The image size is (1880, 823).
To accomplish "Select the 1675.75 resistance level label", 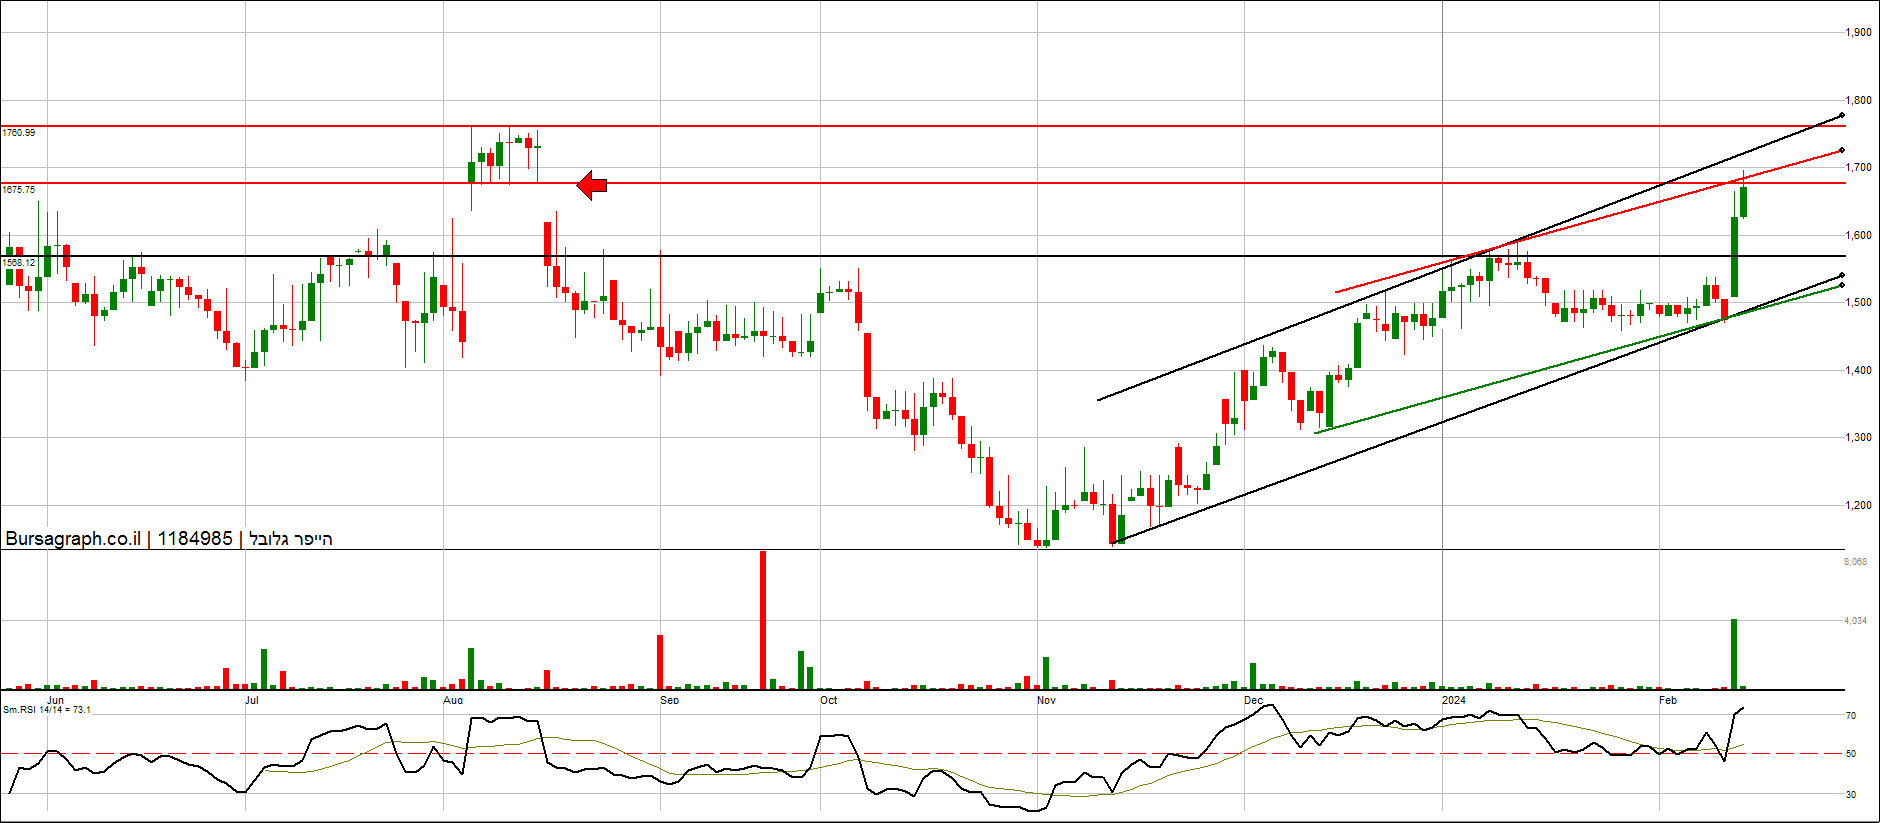I will (19, 190).
